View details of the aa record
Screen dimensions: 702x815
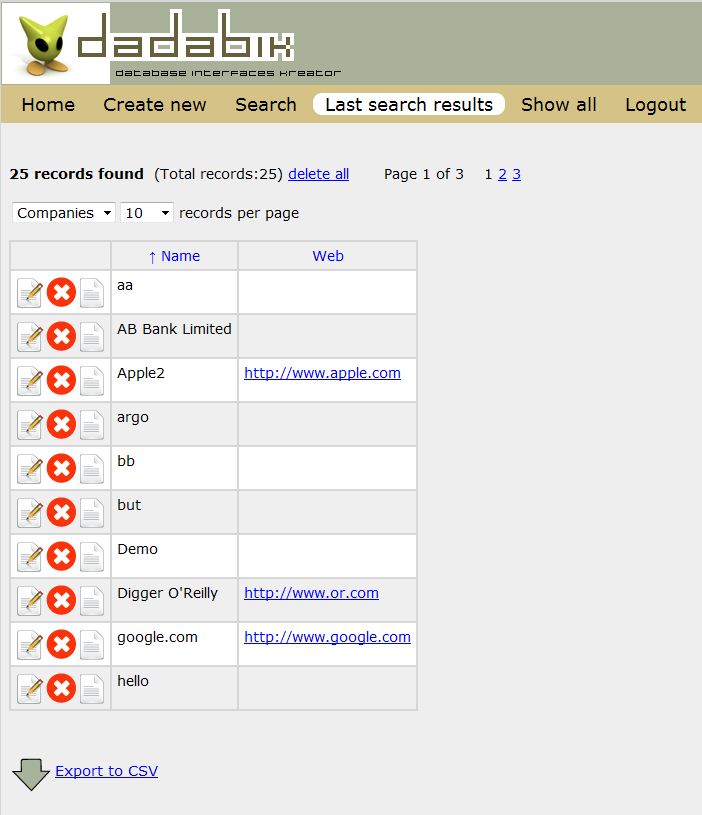pos(92,293)
